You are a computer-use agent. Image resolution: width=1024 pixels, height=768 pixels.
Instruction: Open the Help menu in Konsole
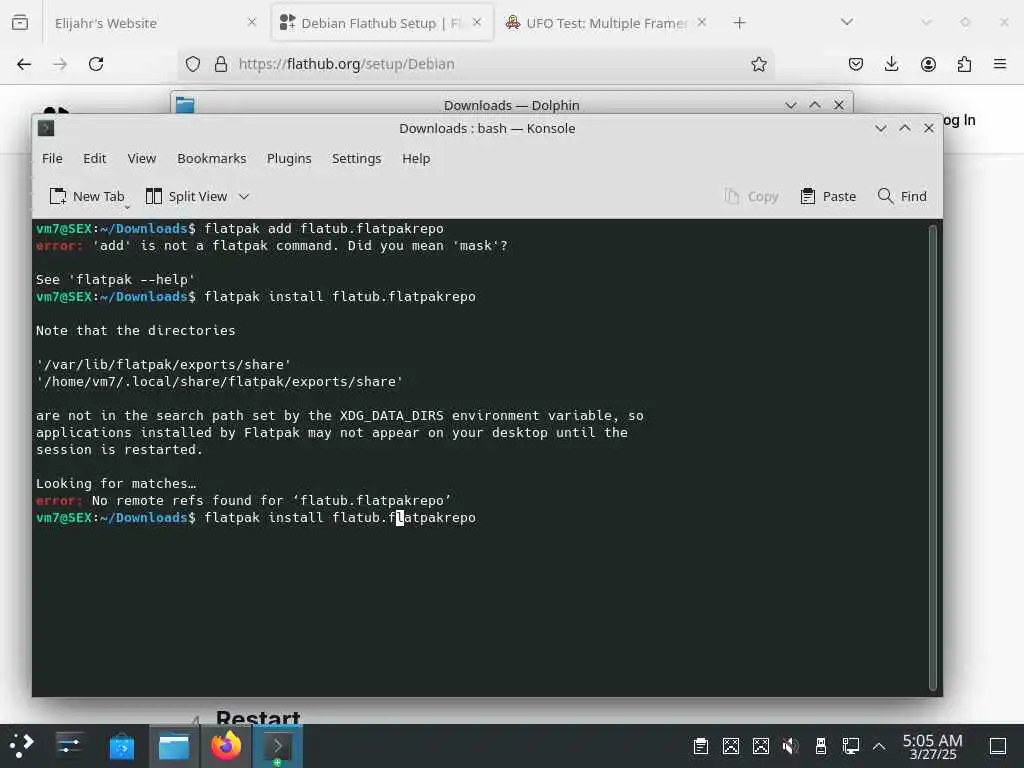point(416,159)
